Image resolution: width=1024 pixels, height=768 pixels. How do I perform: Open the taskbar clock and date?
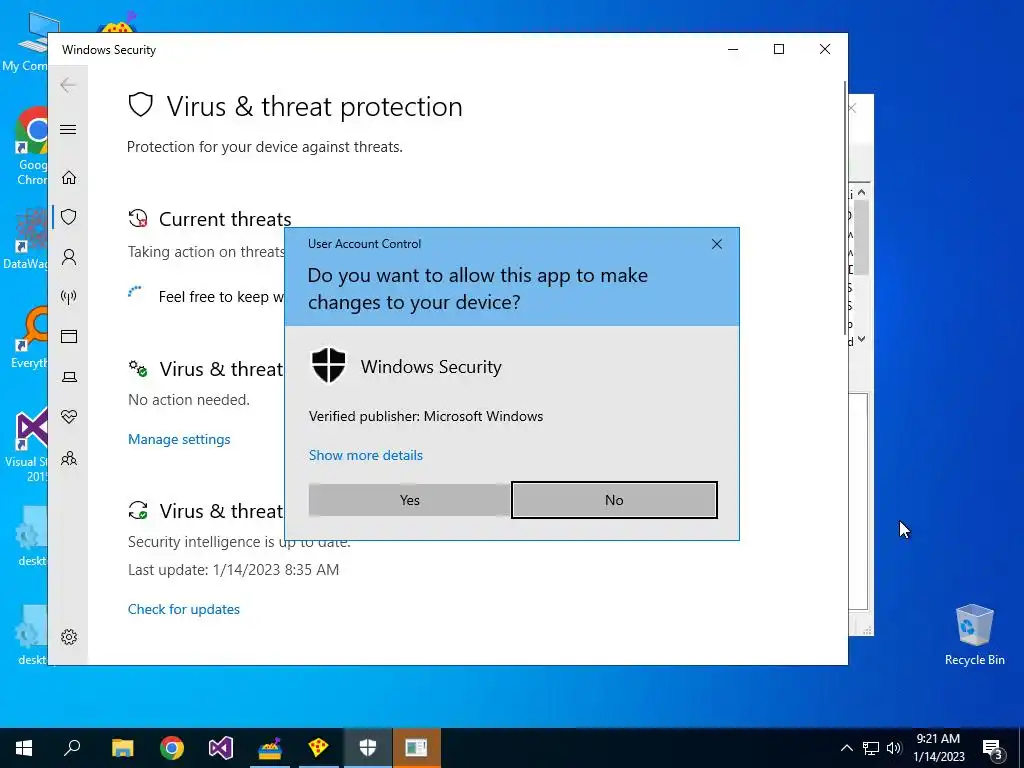pyautogui.click(x=938, y=748)
